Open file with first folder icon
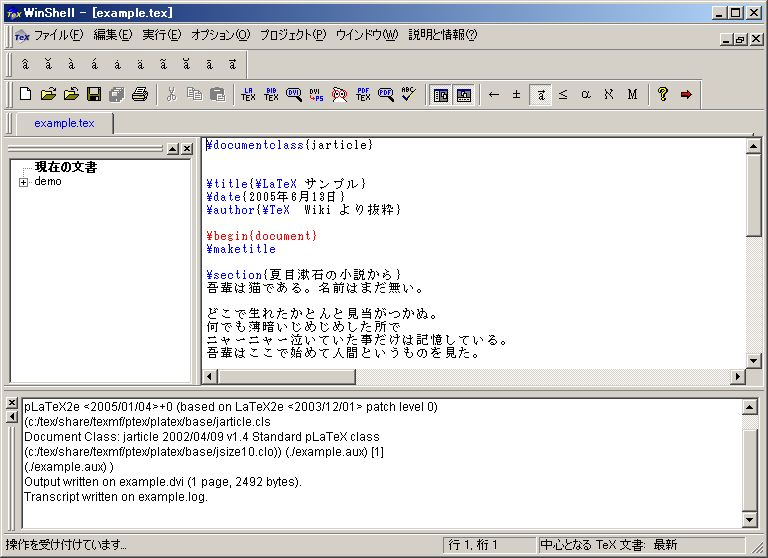 point(48,94)
